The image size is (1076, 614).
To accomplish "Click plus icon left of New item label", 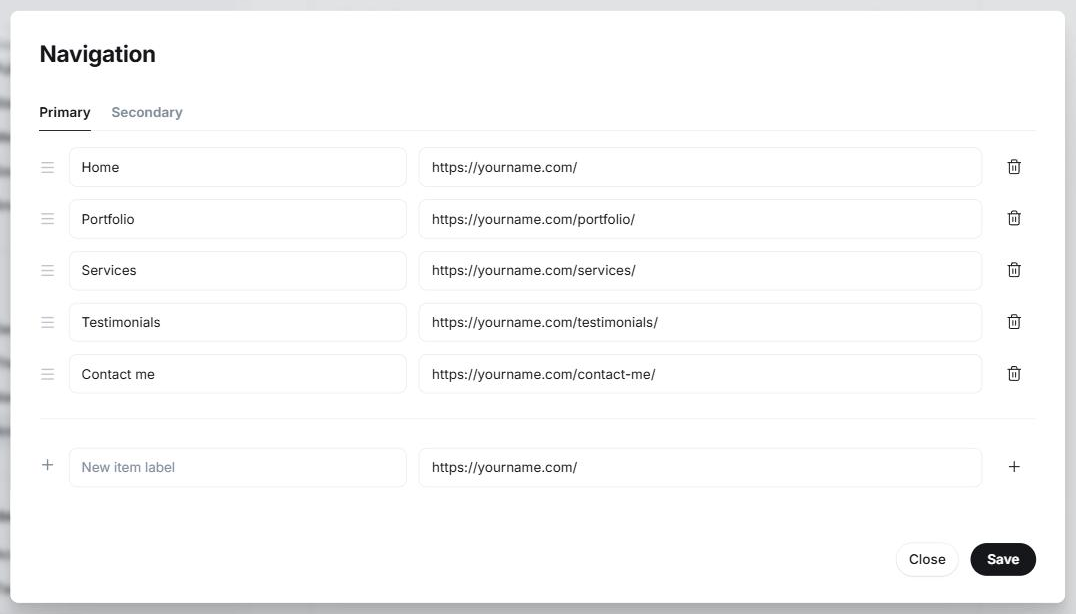I will click(x=47, y=465).
